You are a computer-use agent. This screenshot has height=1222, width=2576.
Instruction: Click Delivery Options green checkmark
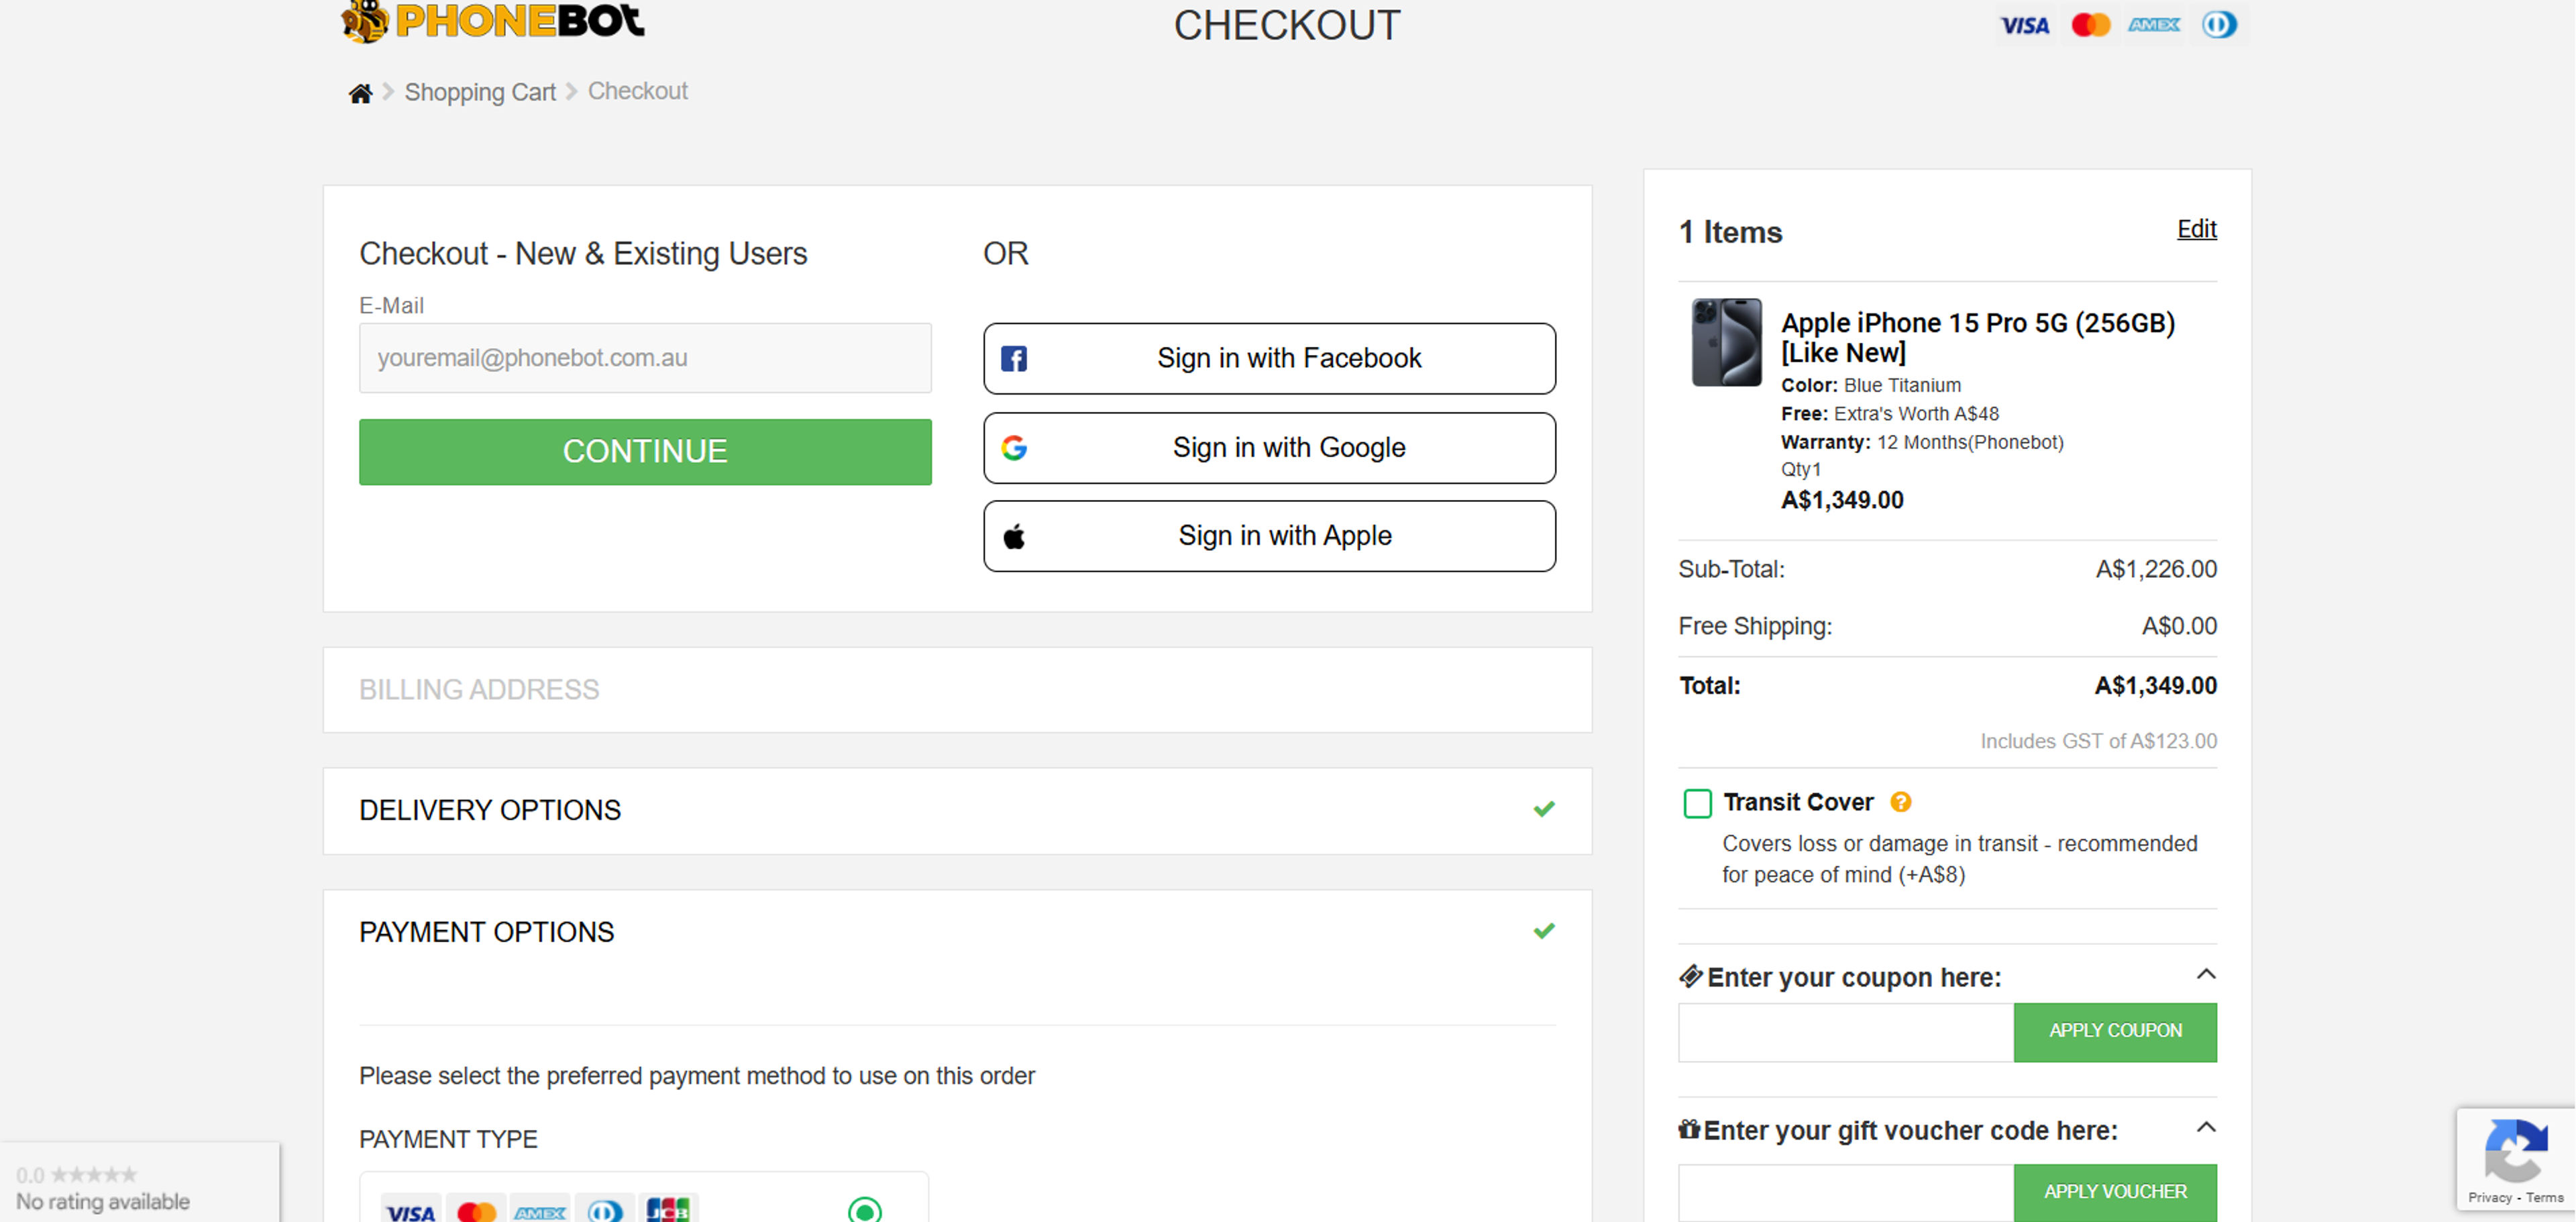(x=1544, y=808)
